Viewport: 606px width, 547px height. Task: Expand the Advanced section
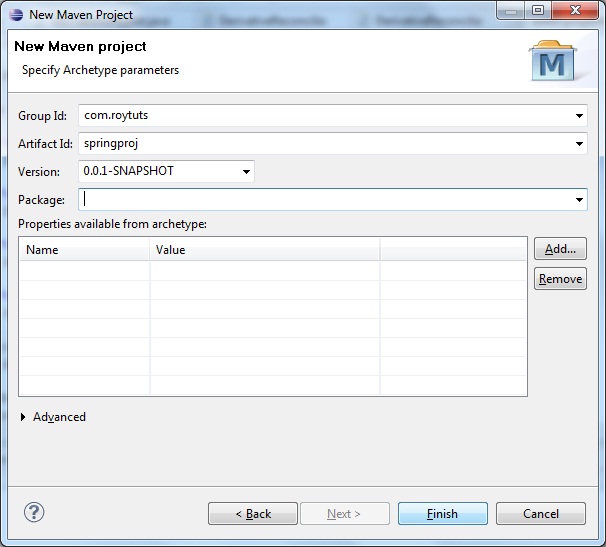pyautogui.click(x=23, y=417)
